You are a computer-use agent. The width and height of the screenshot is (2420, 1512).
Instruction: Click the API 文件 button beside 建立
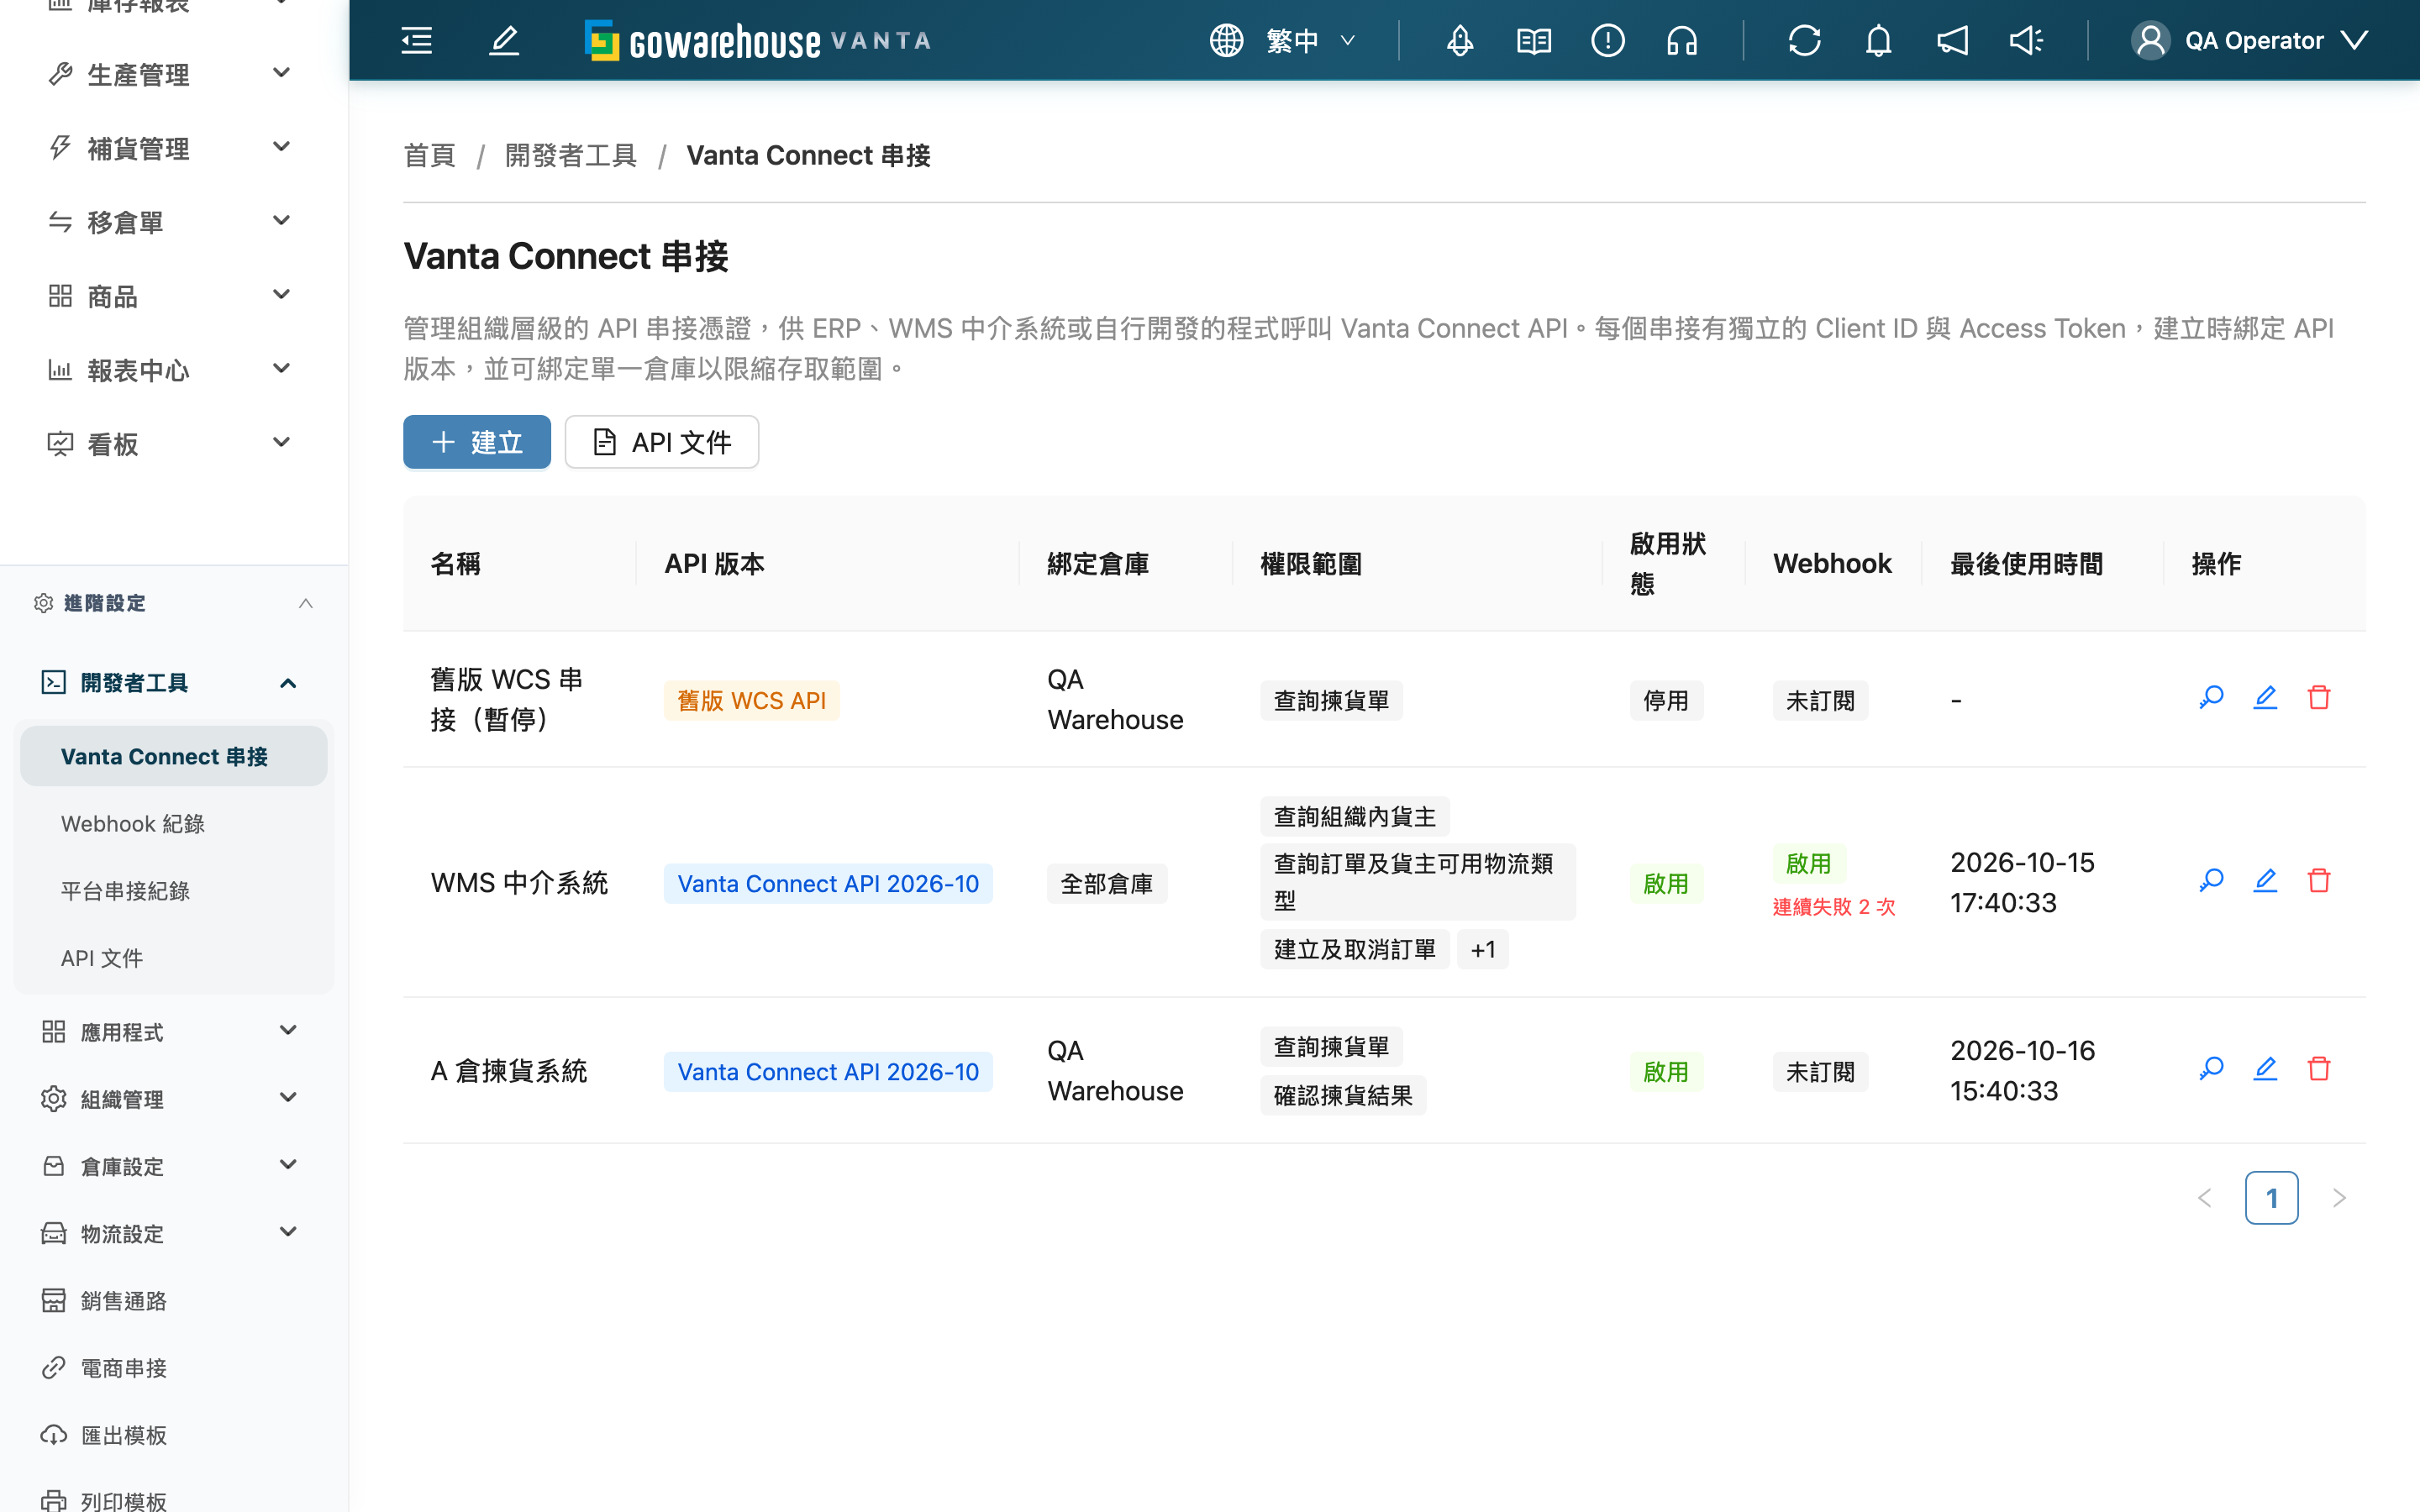pyautogui.click(x=662, y=442)
